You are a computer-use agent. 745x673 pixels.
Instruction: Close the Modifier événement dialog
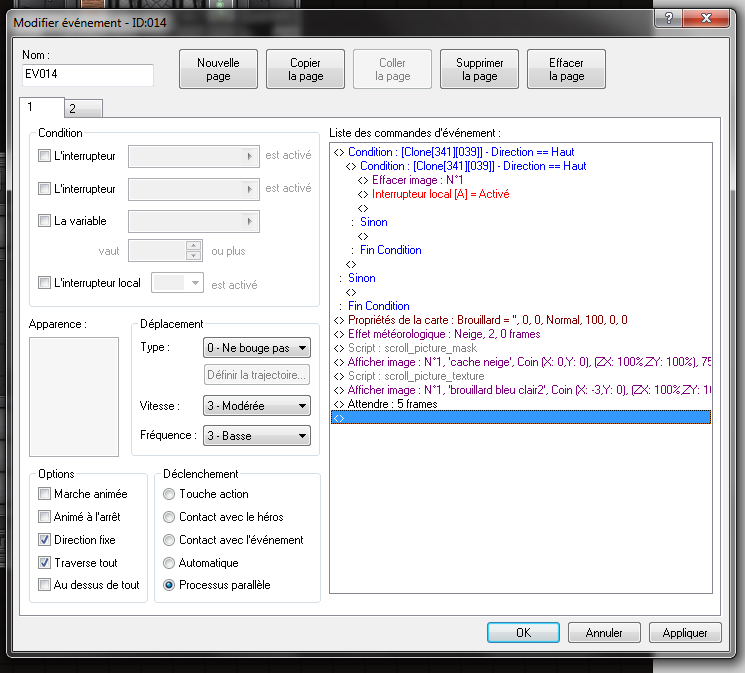click(706, 19)
